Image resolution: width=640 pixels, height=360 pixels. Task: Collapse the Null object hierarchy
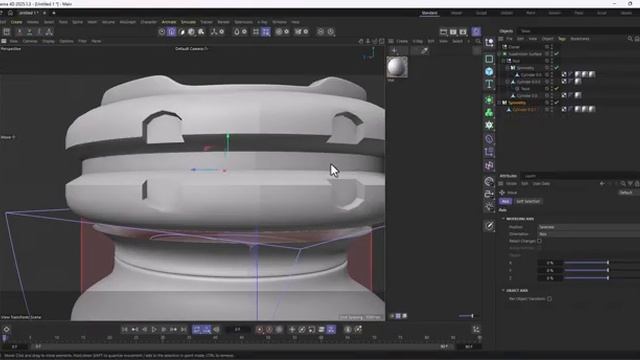[x=504, y=61]
